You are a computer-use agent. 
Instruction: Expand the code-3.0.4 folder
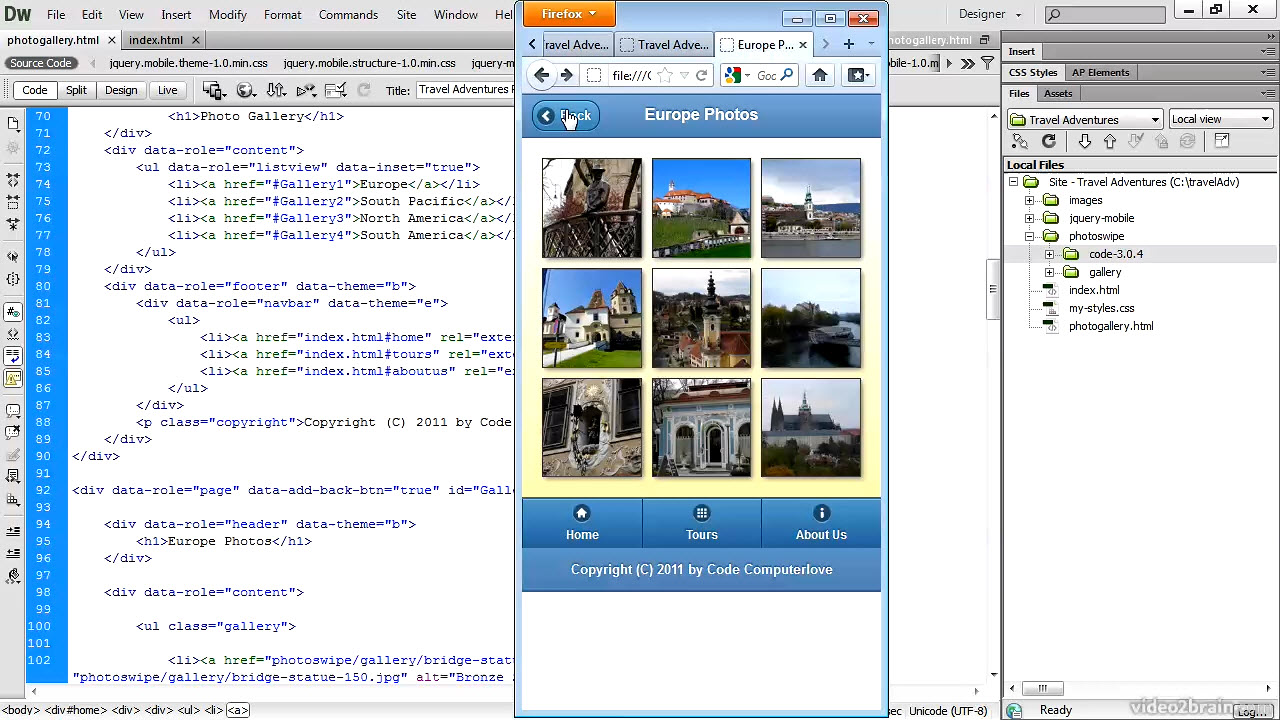1049,254
